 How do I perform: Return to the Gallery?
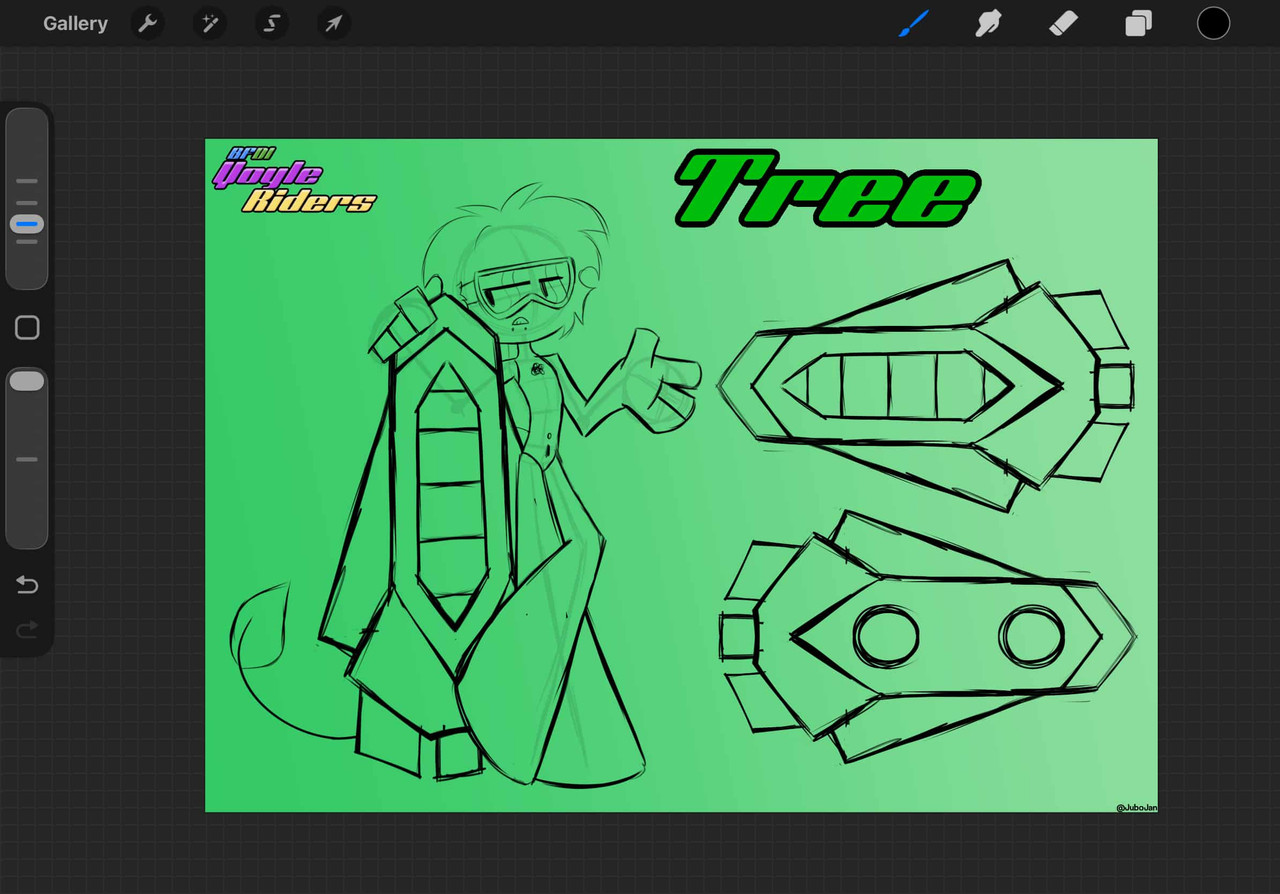(x=75, y=23)
